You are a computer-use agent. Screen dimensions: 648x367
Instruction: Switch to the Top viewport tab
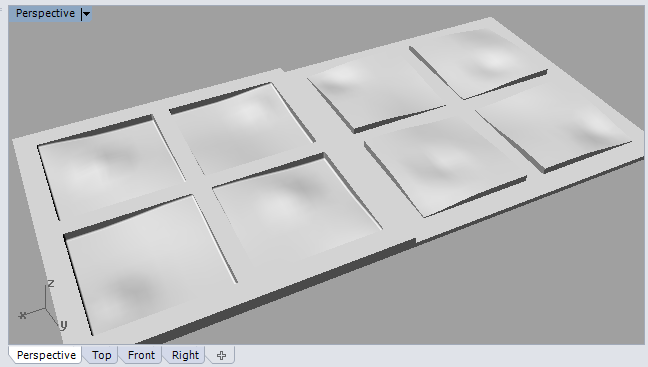[101, 355]
